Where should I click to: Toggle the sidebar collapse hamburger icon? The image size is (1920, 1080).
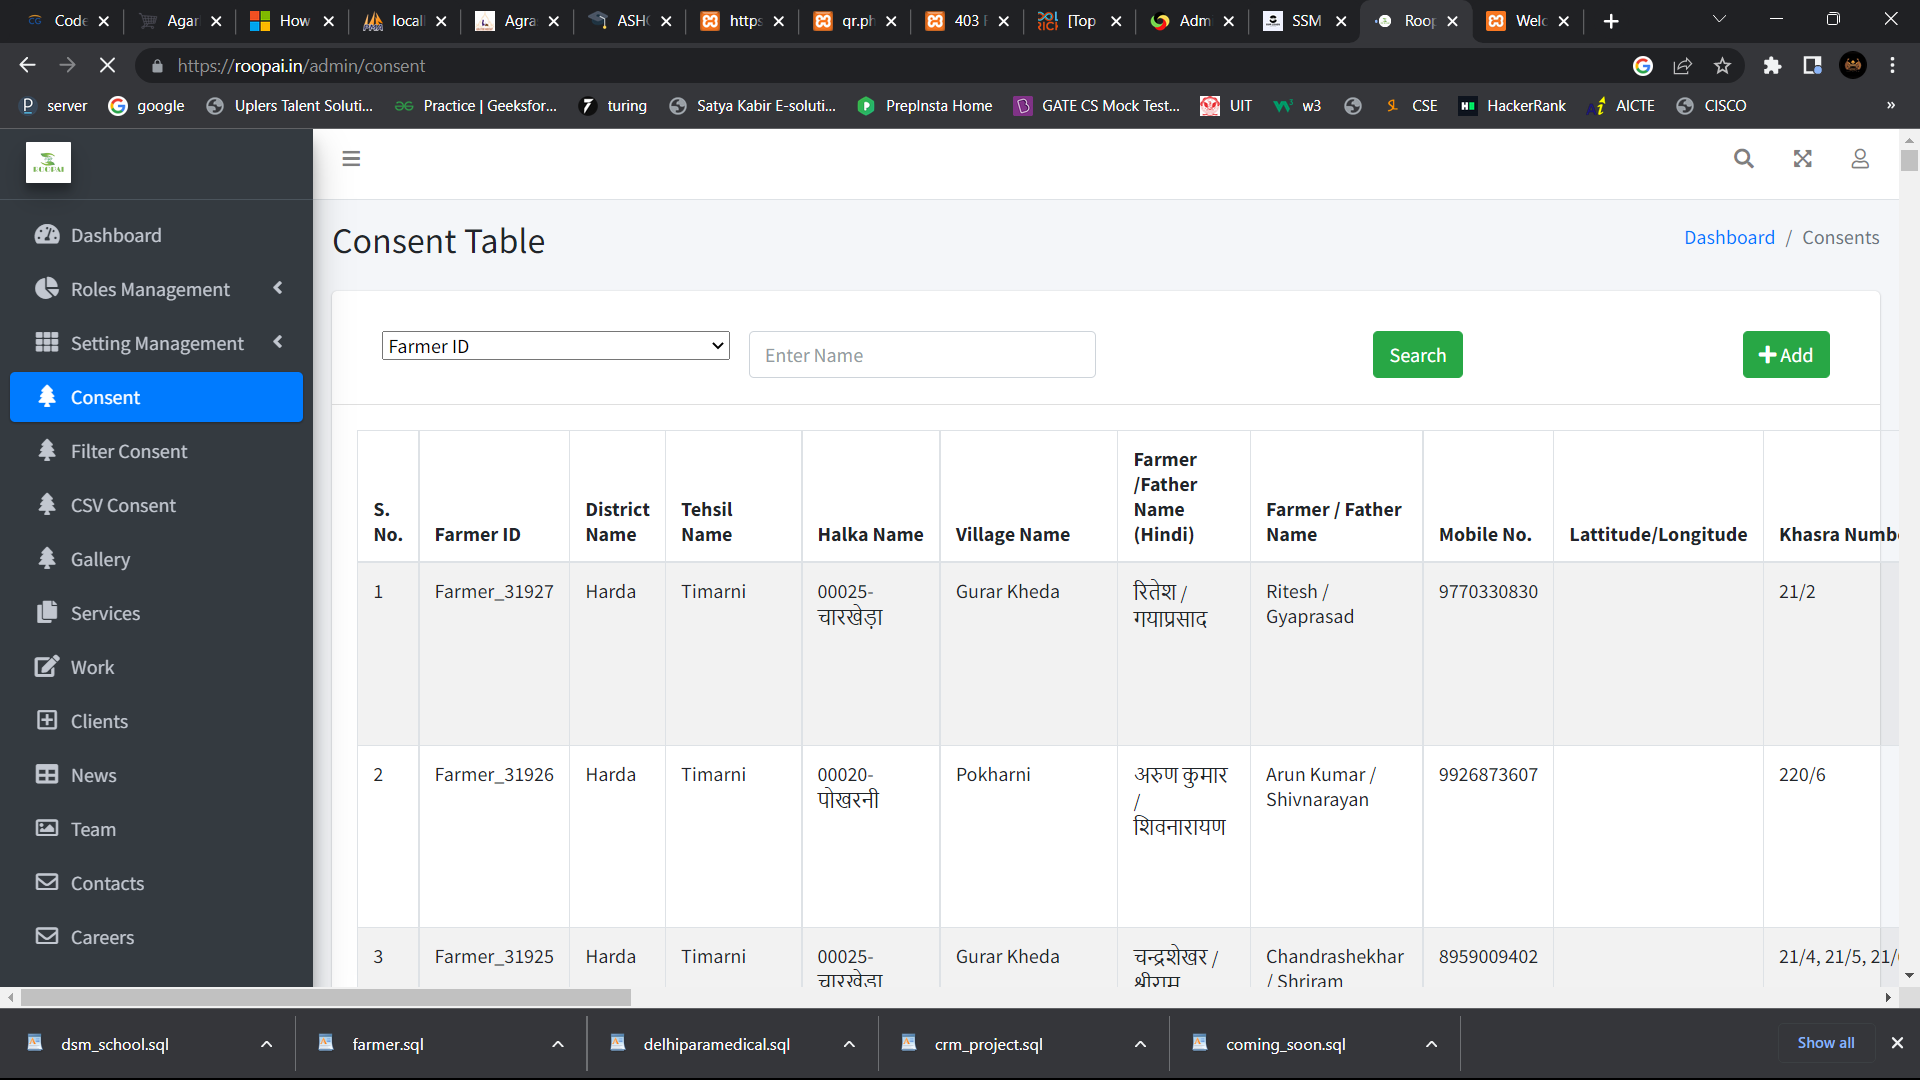click(351, 158)
